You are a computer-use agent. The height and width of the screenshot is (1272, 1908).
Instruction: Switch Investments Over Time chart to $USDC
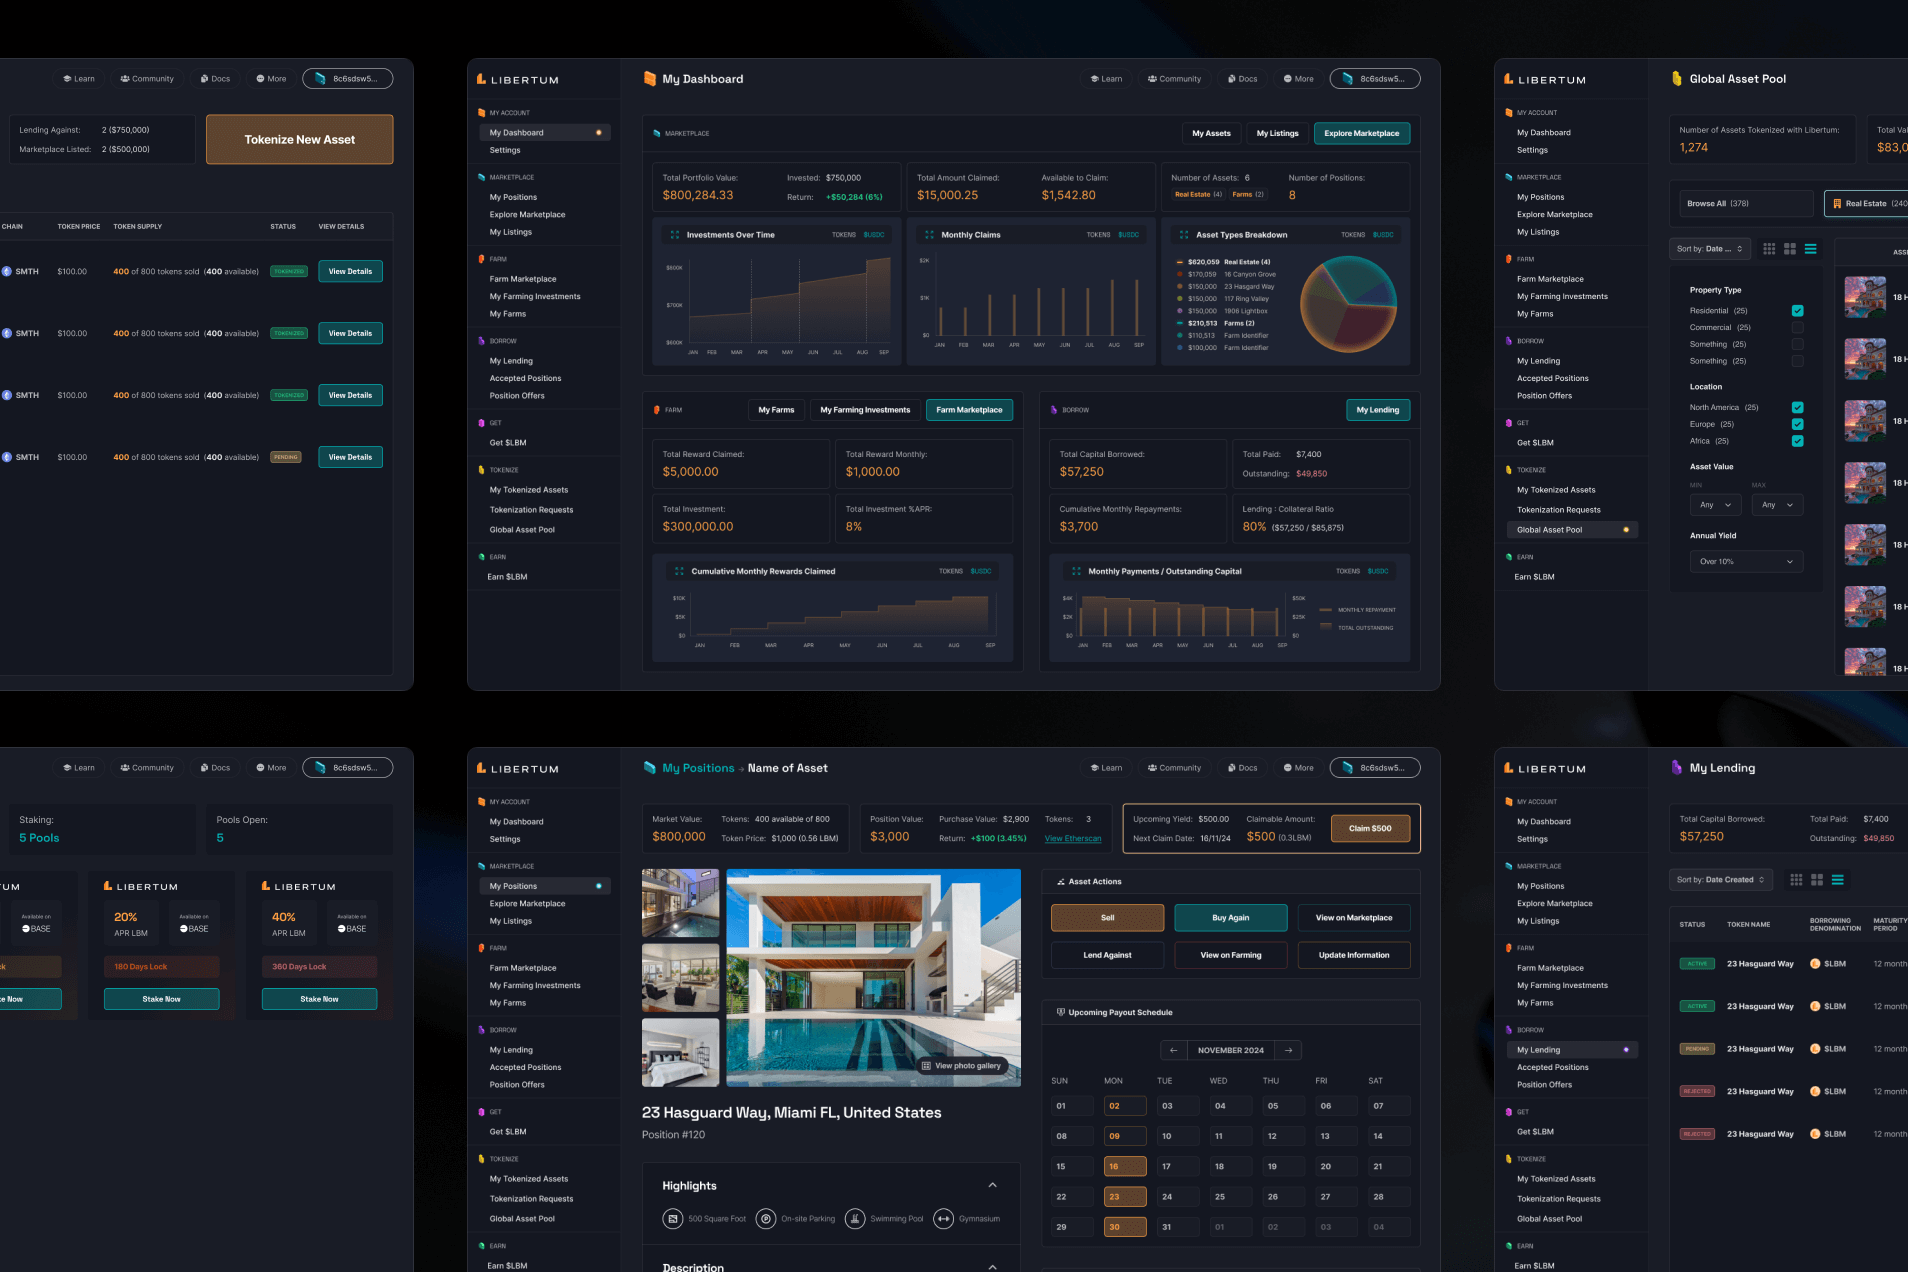pyautogui.click(x=874, y=235)
